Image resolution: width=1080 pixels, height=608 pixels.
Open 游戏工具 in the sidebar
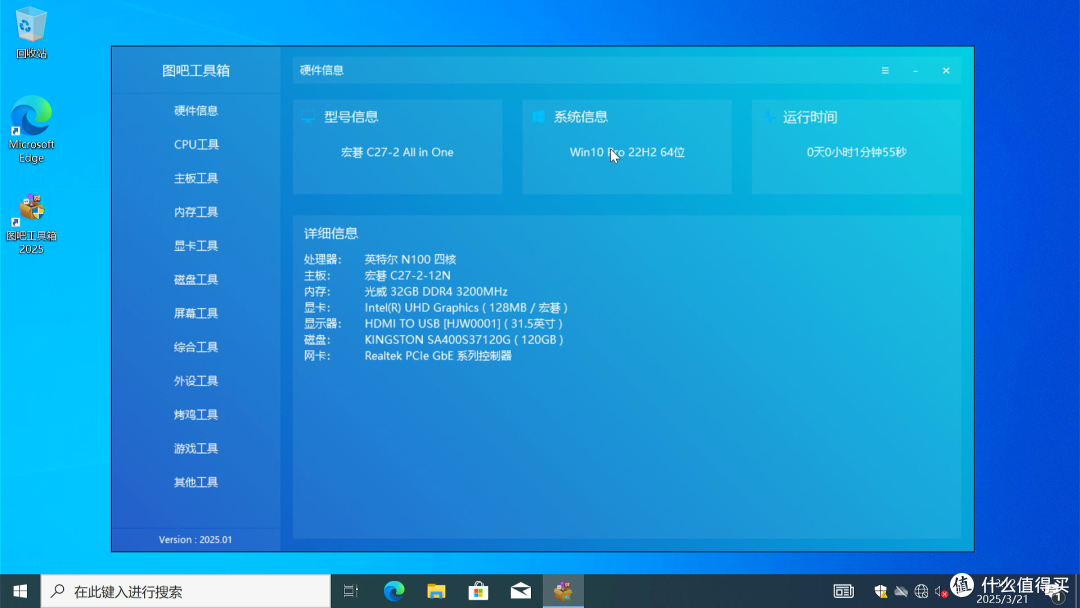pos(196,448)
